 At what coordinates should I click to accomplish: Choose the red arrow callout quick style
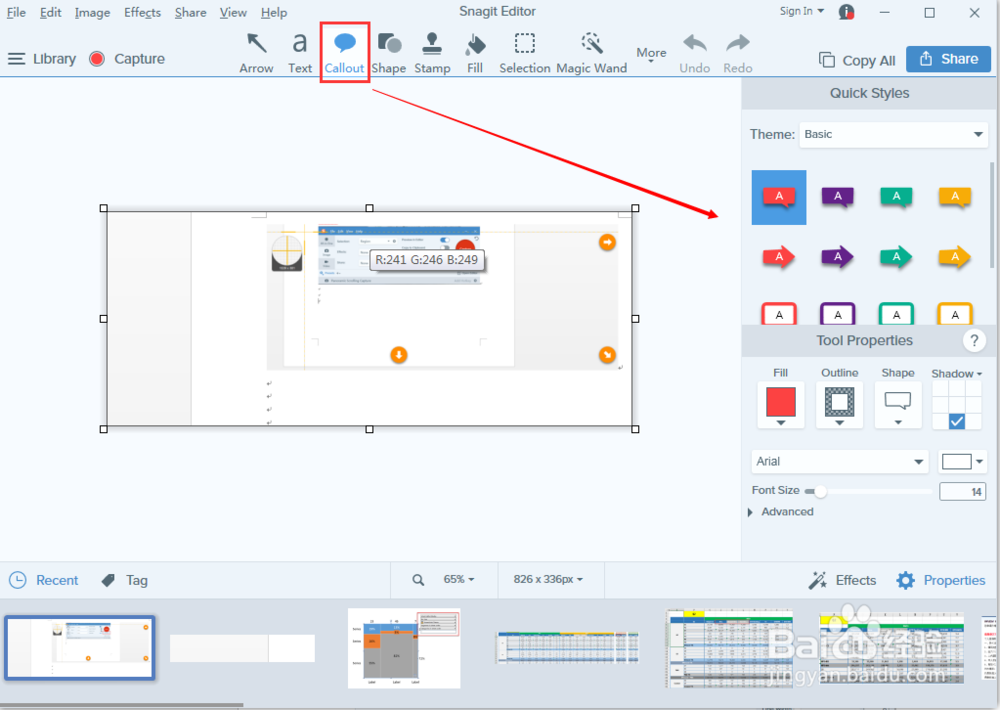779,257
